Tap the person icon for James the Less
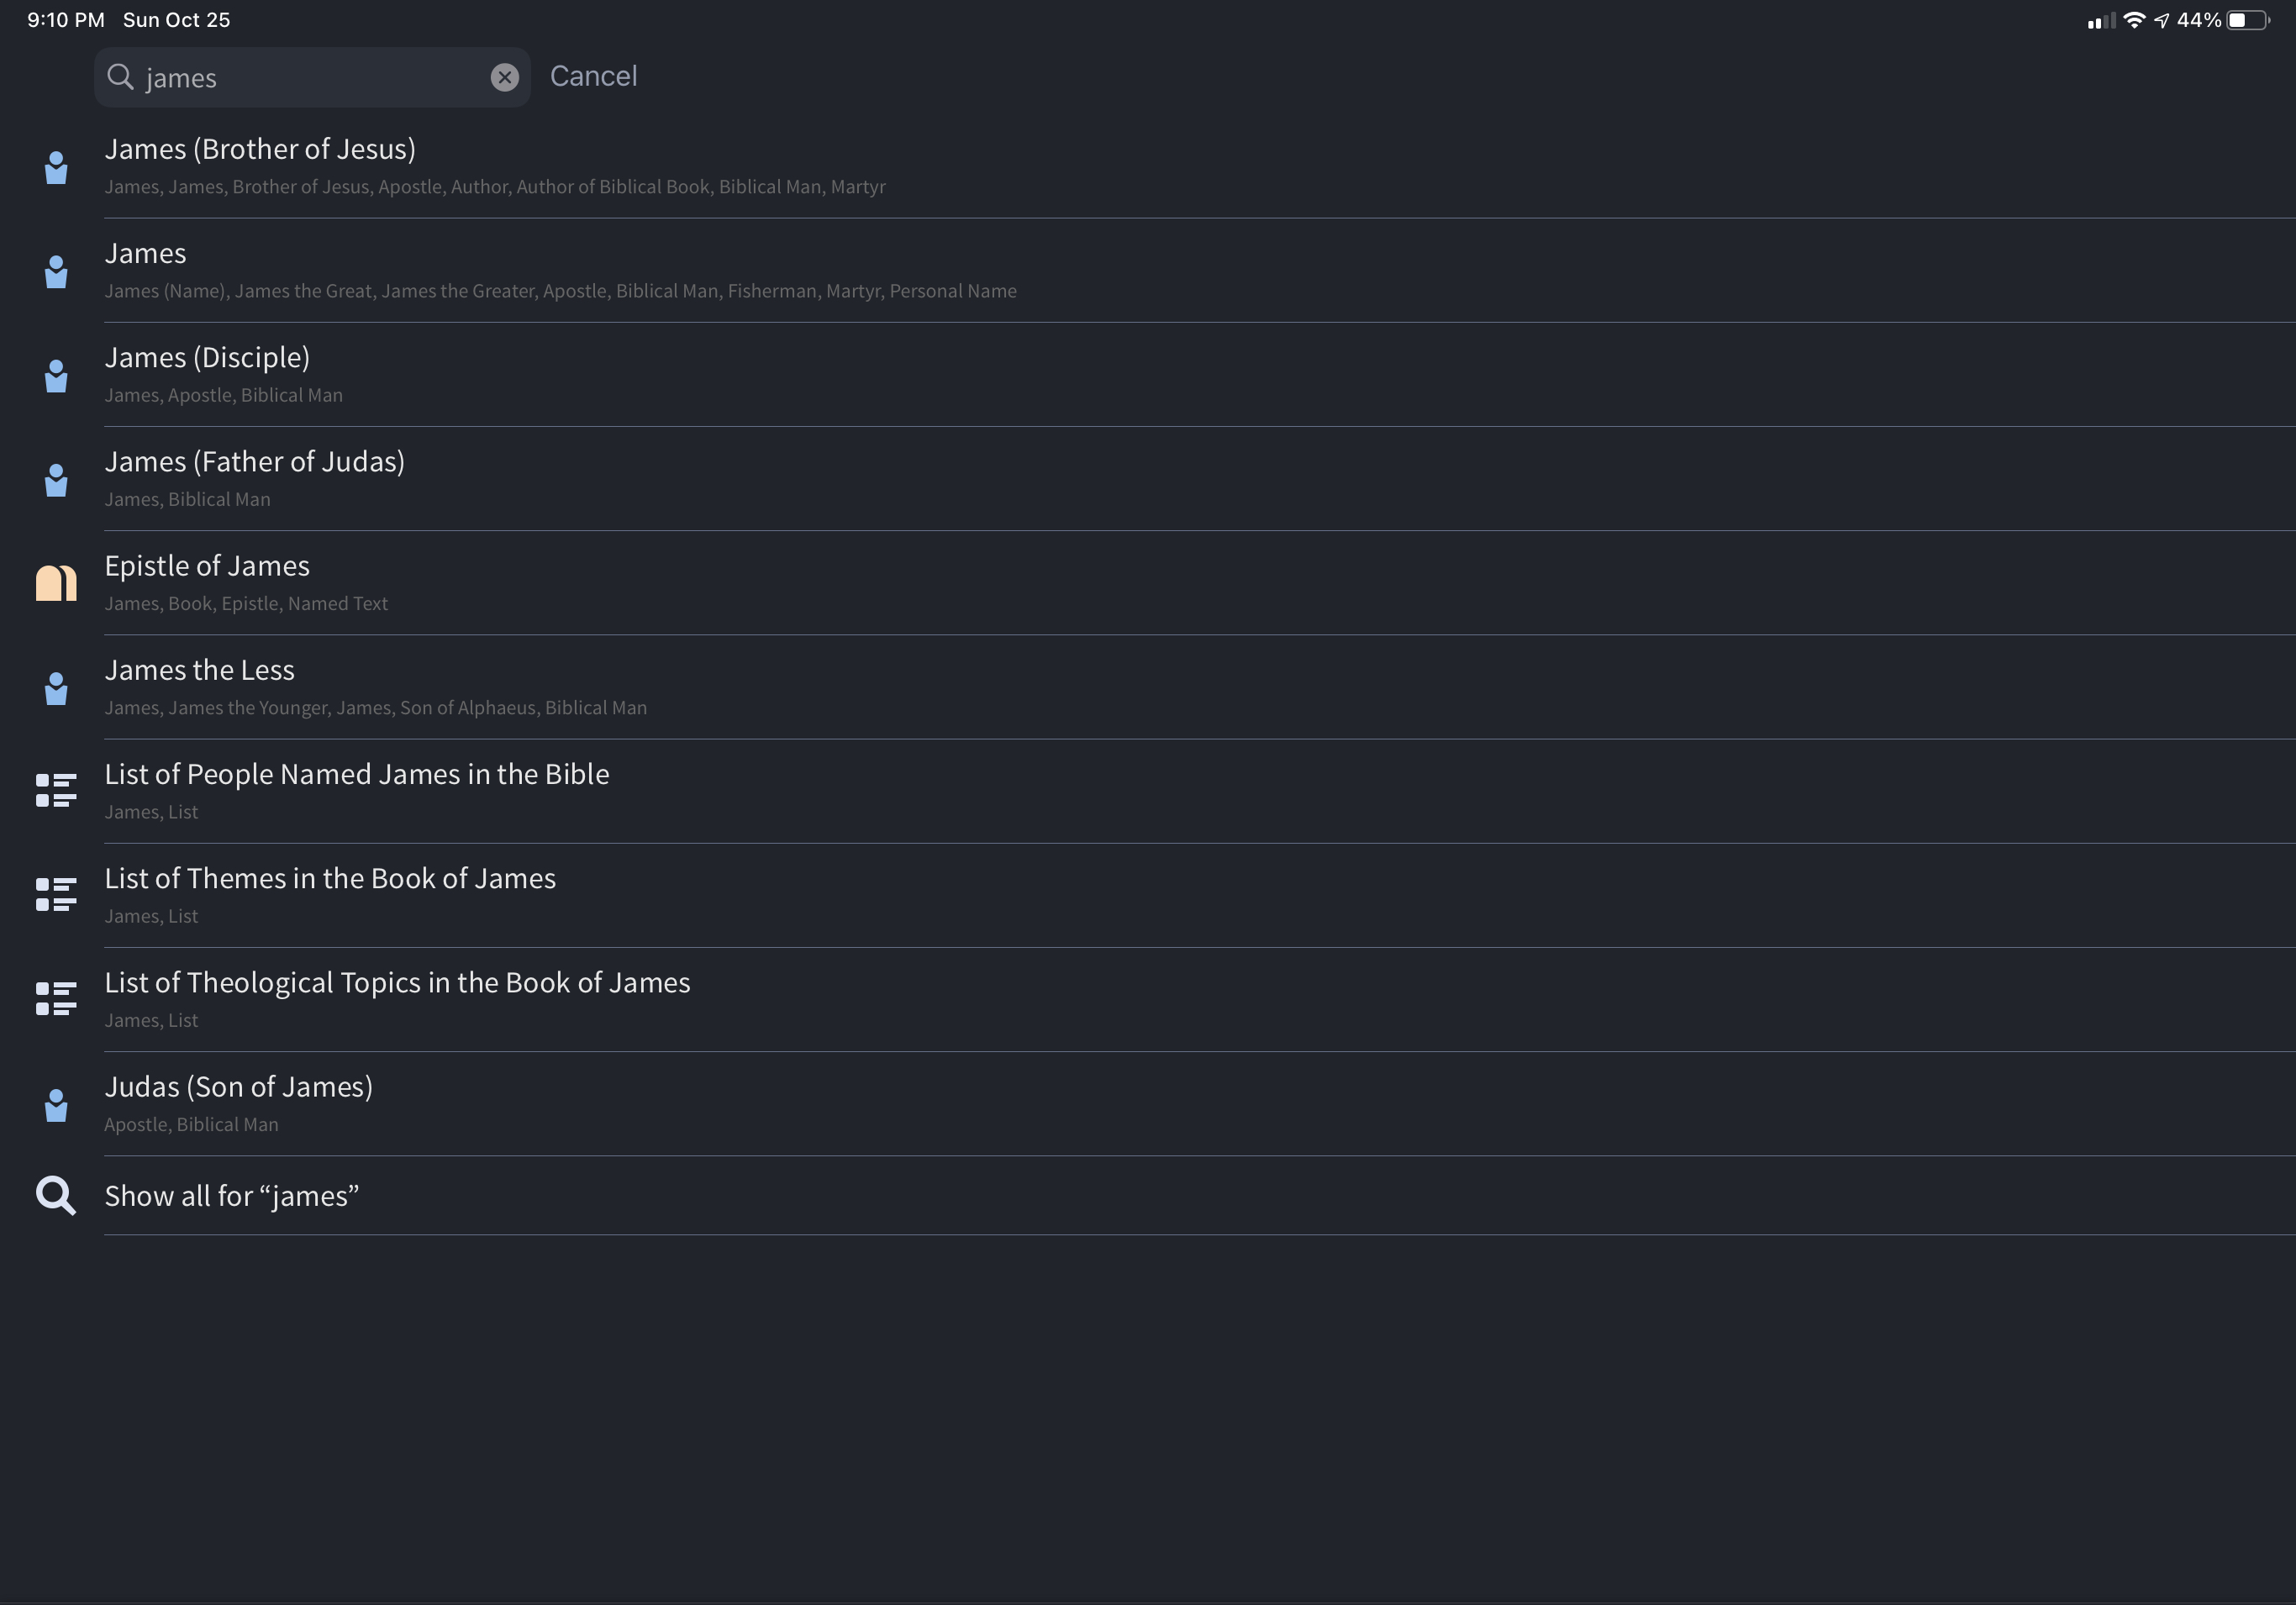Viewport: 2296px width, 1605px height. click(x=56, y=688)
